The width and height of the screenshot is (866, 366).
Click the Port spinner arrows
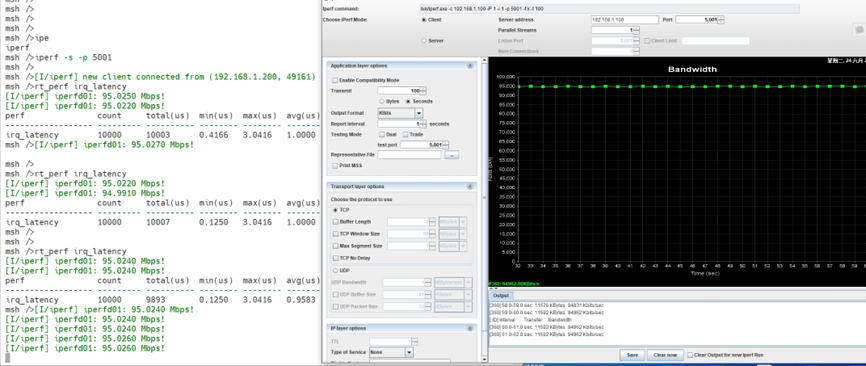click(x=721, y=20)
